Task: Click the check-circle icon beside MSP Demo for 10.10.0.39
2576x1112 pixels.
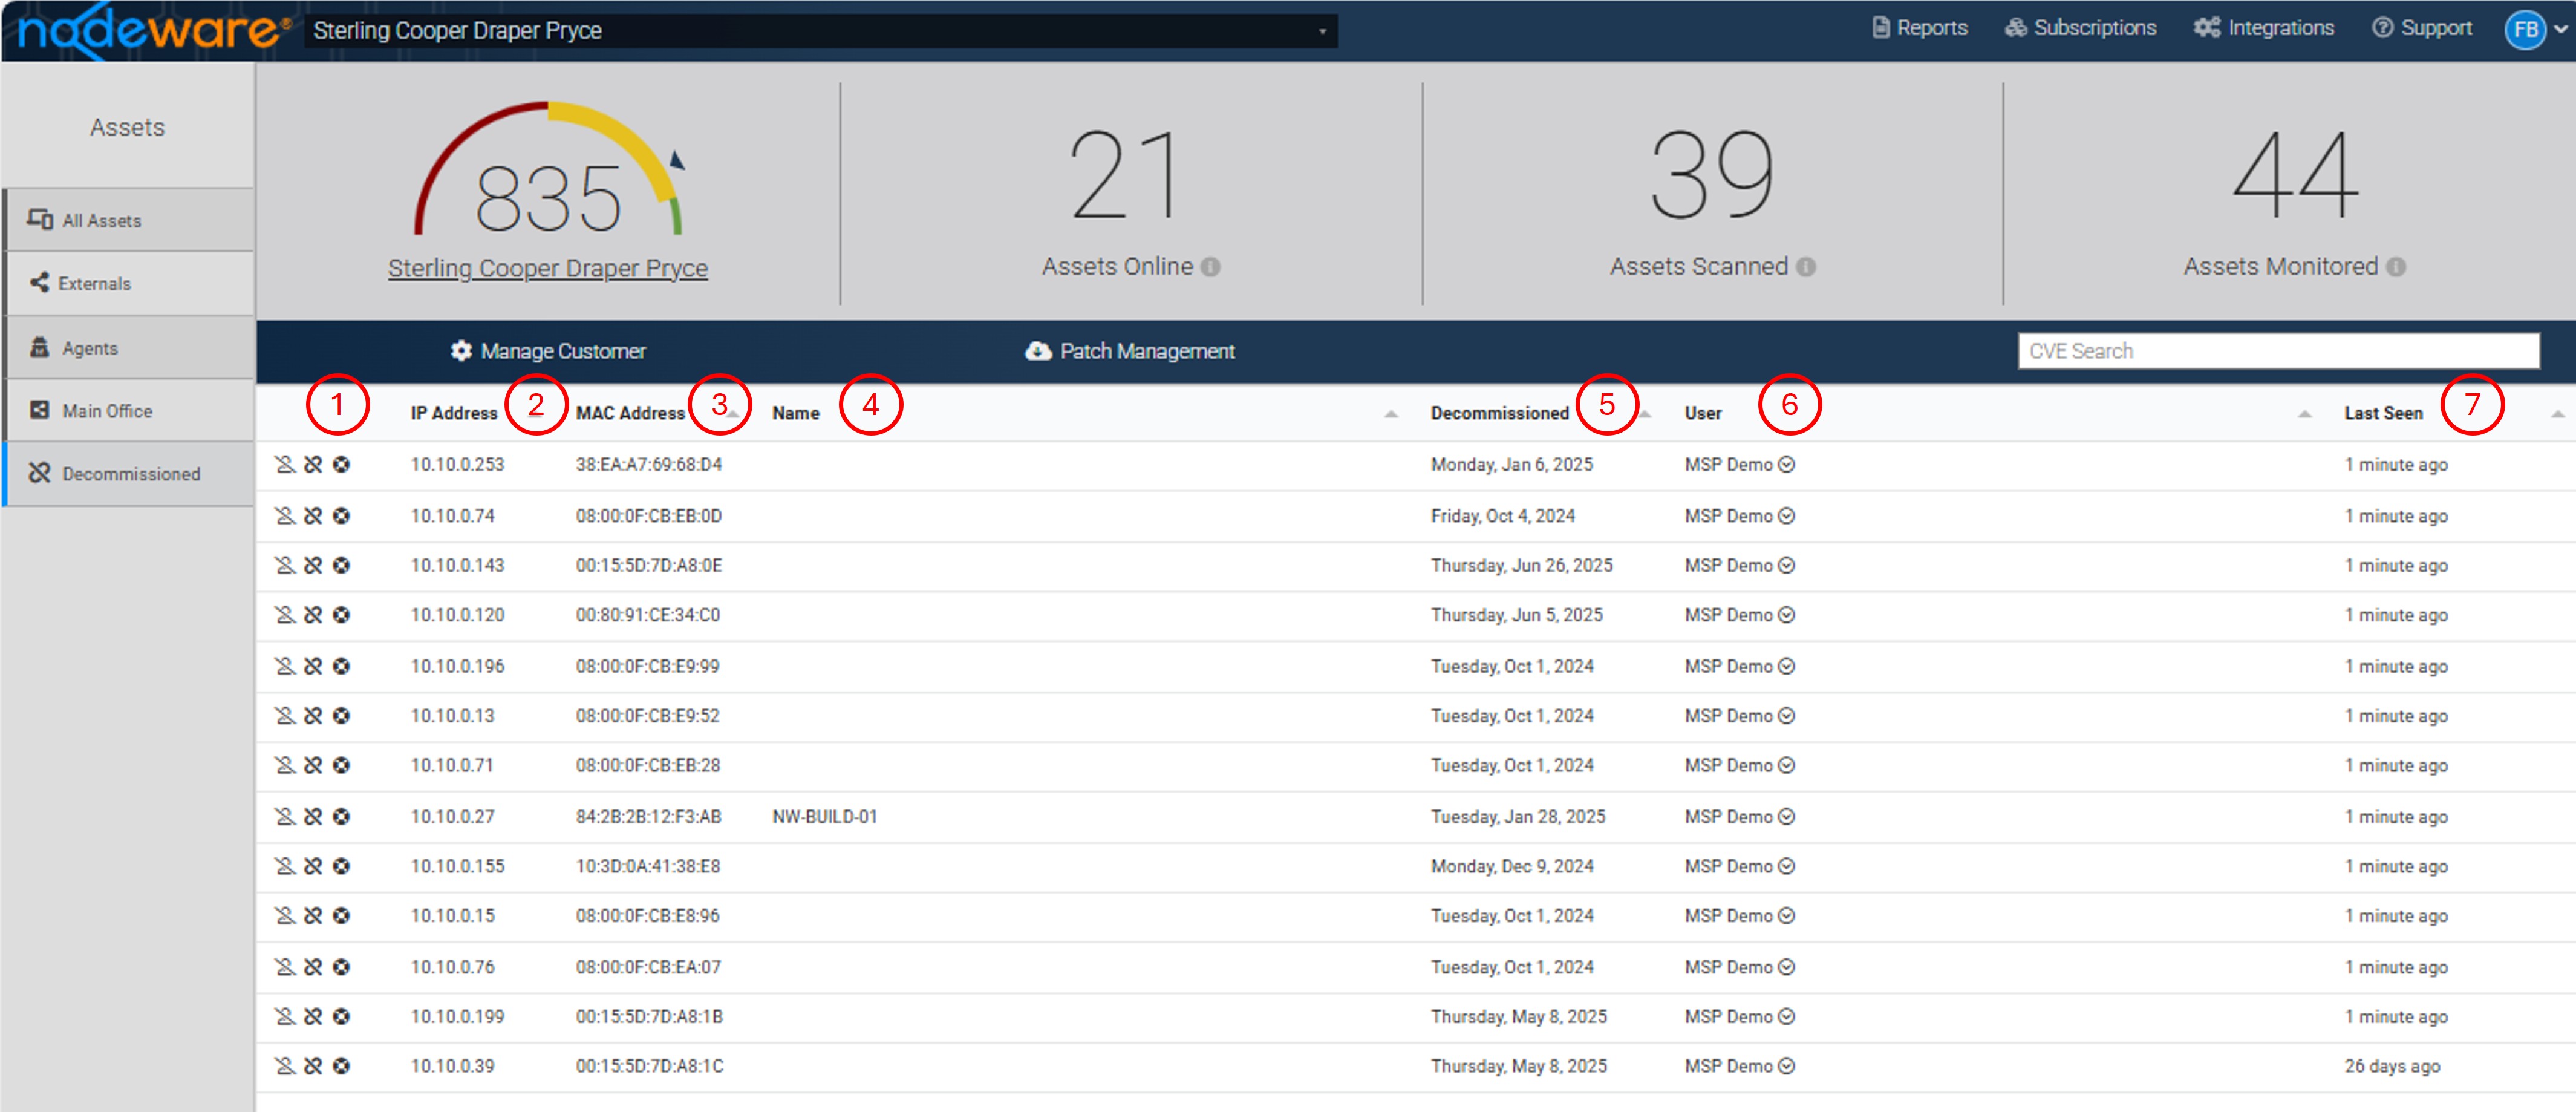Action: click(x=1787, y=1067)
